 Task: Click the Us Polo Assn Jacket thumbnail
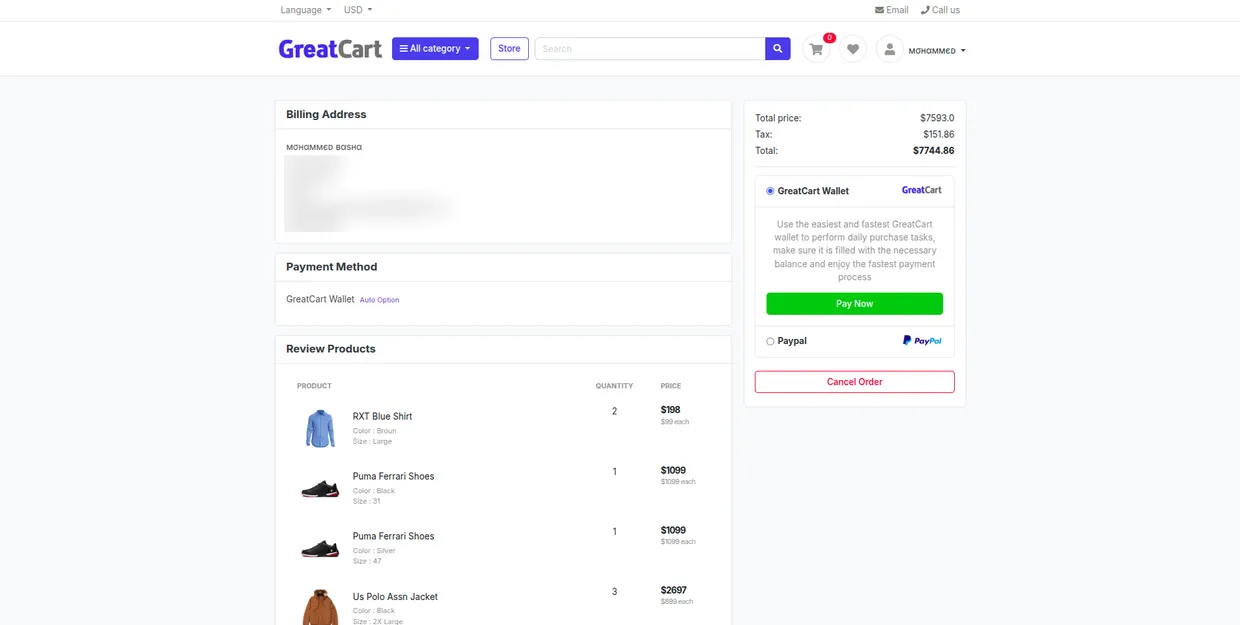pos(320,607)
